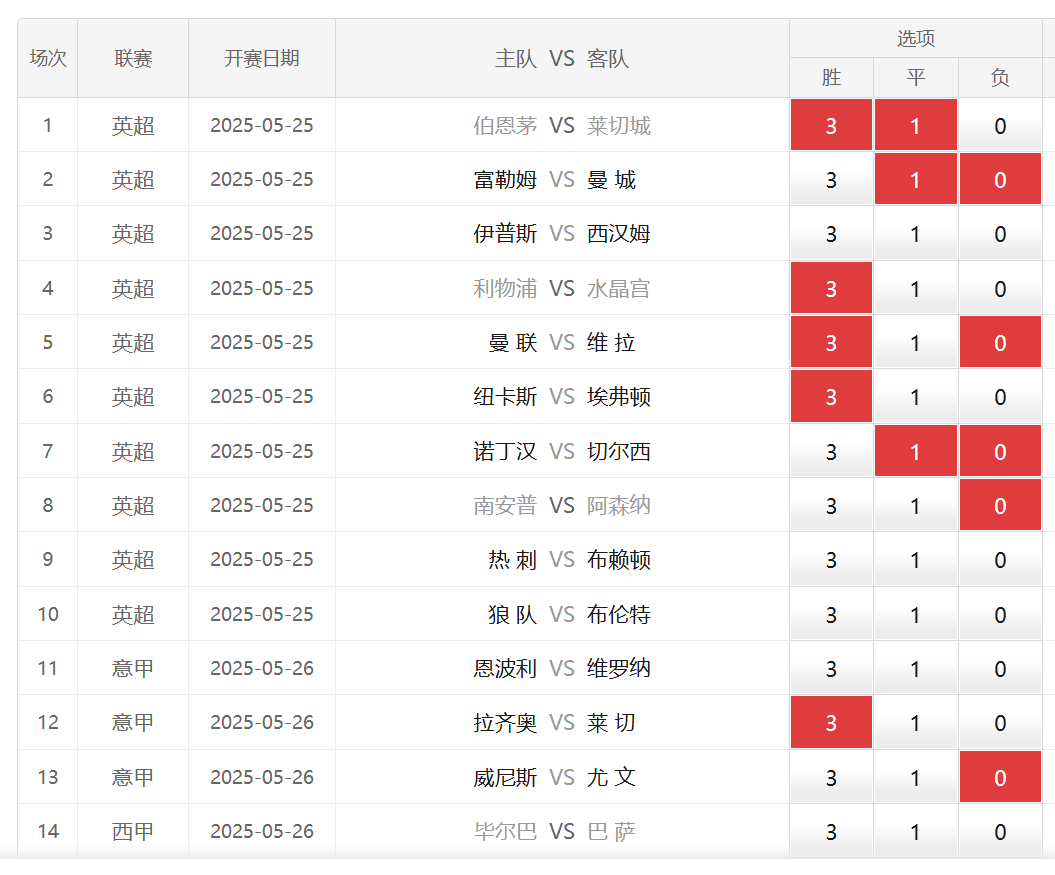
Task: Click the 选项 header cell
Action: pos(916,38)
